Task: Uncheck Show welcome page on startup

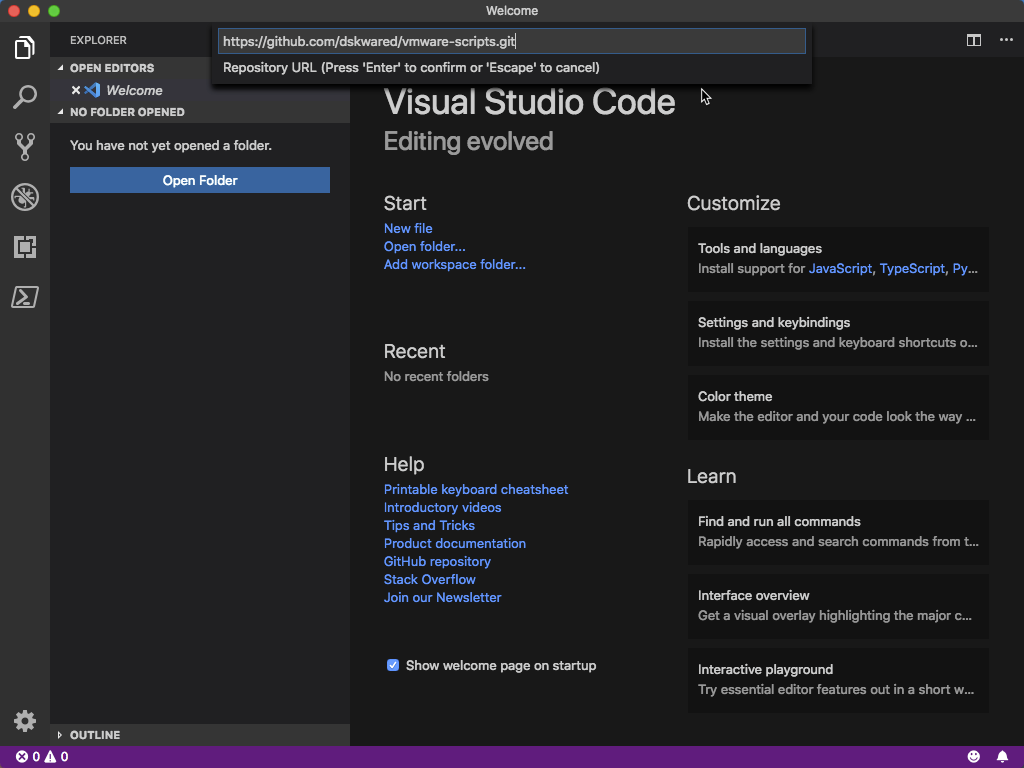Action: 393,665
